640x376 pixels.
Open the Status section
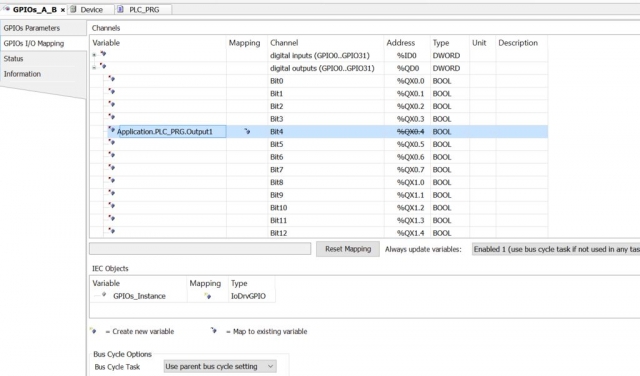(13, 59)
